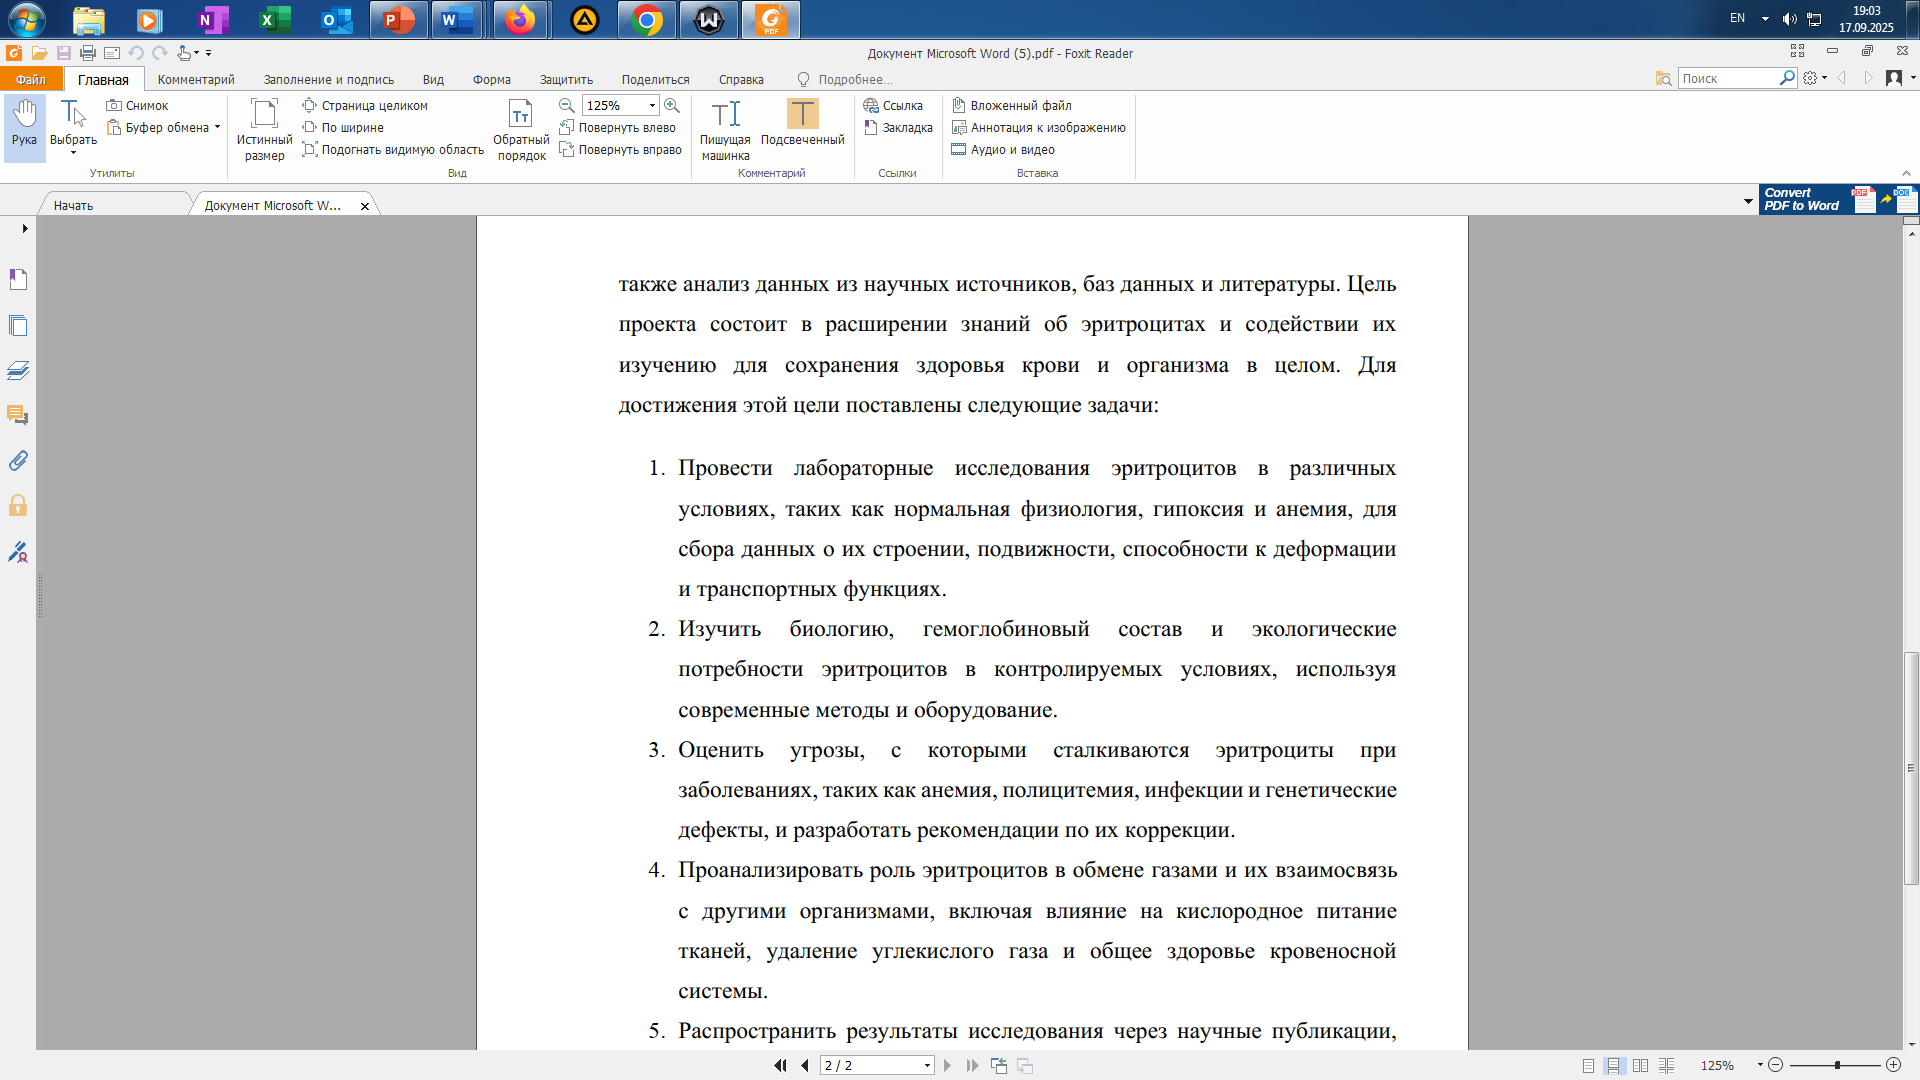The width and height of the screenshot is (1920, 1080).
Task: Open the security lock panel in sidebar
Action: click(x=18, y=506)
